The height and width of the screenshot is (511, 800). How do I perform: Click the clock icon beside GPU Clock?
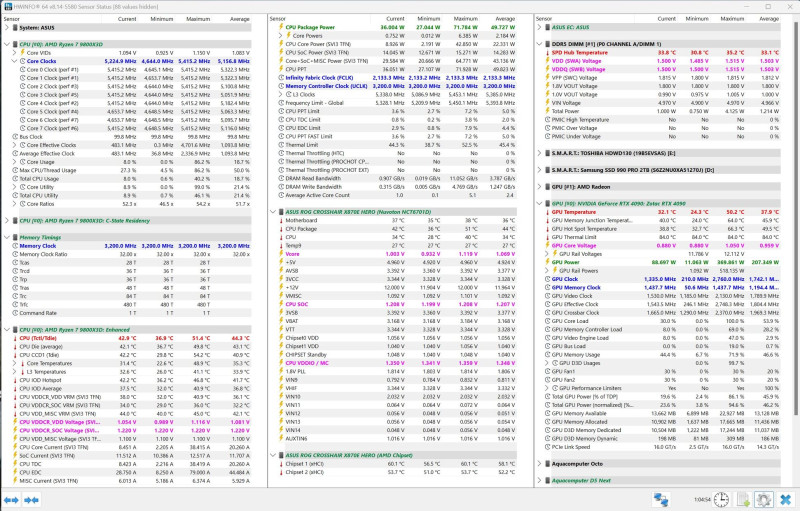[x=547, y=279]
